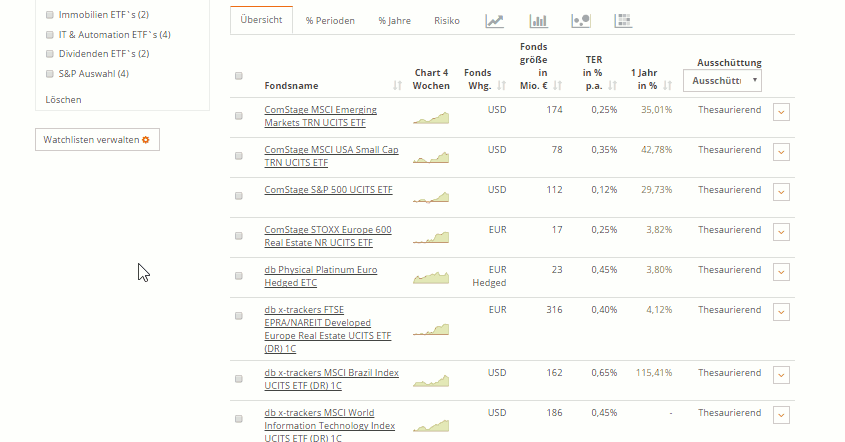
Task: Sort by Fondsgröße in Mio. € arrows
Action: click(x=558, y=86)
